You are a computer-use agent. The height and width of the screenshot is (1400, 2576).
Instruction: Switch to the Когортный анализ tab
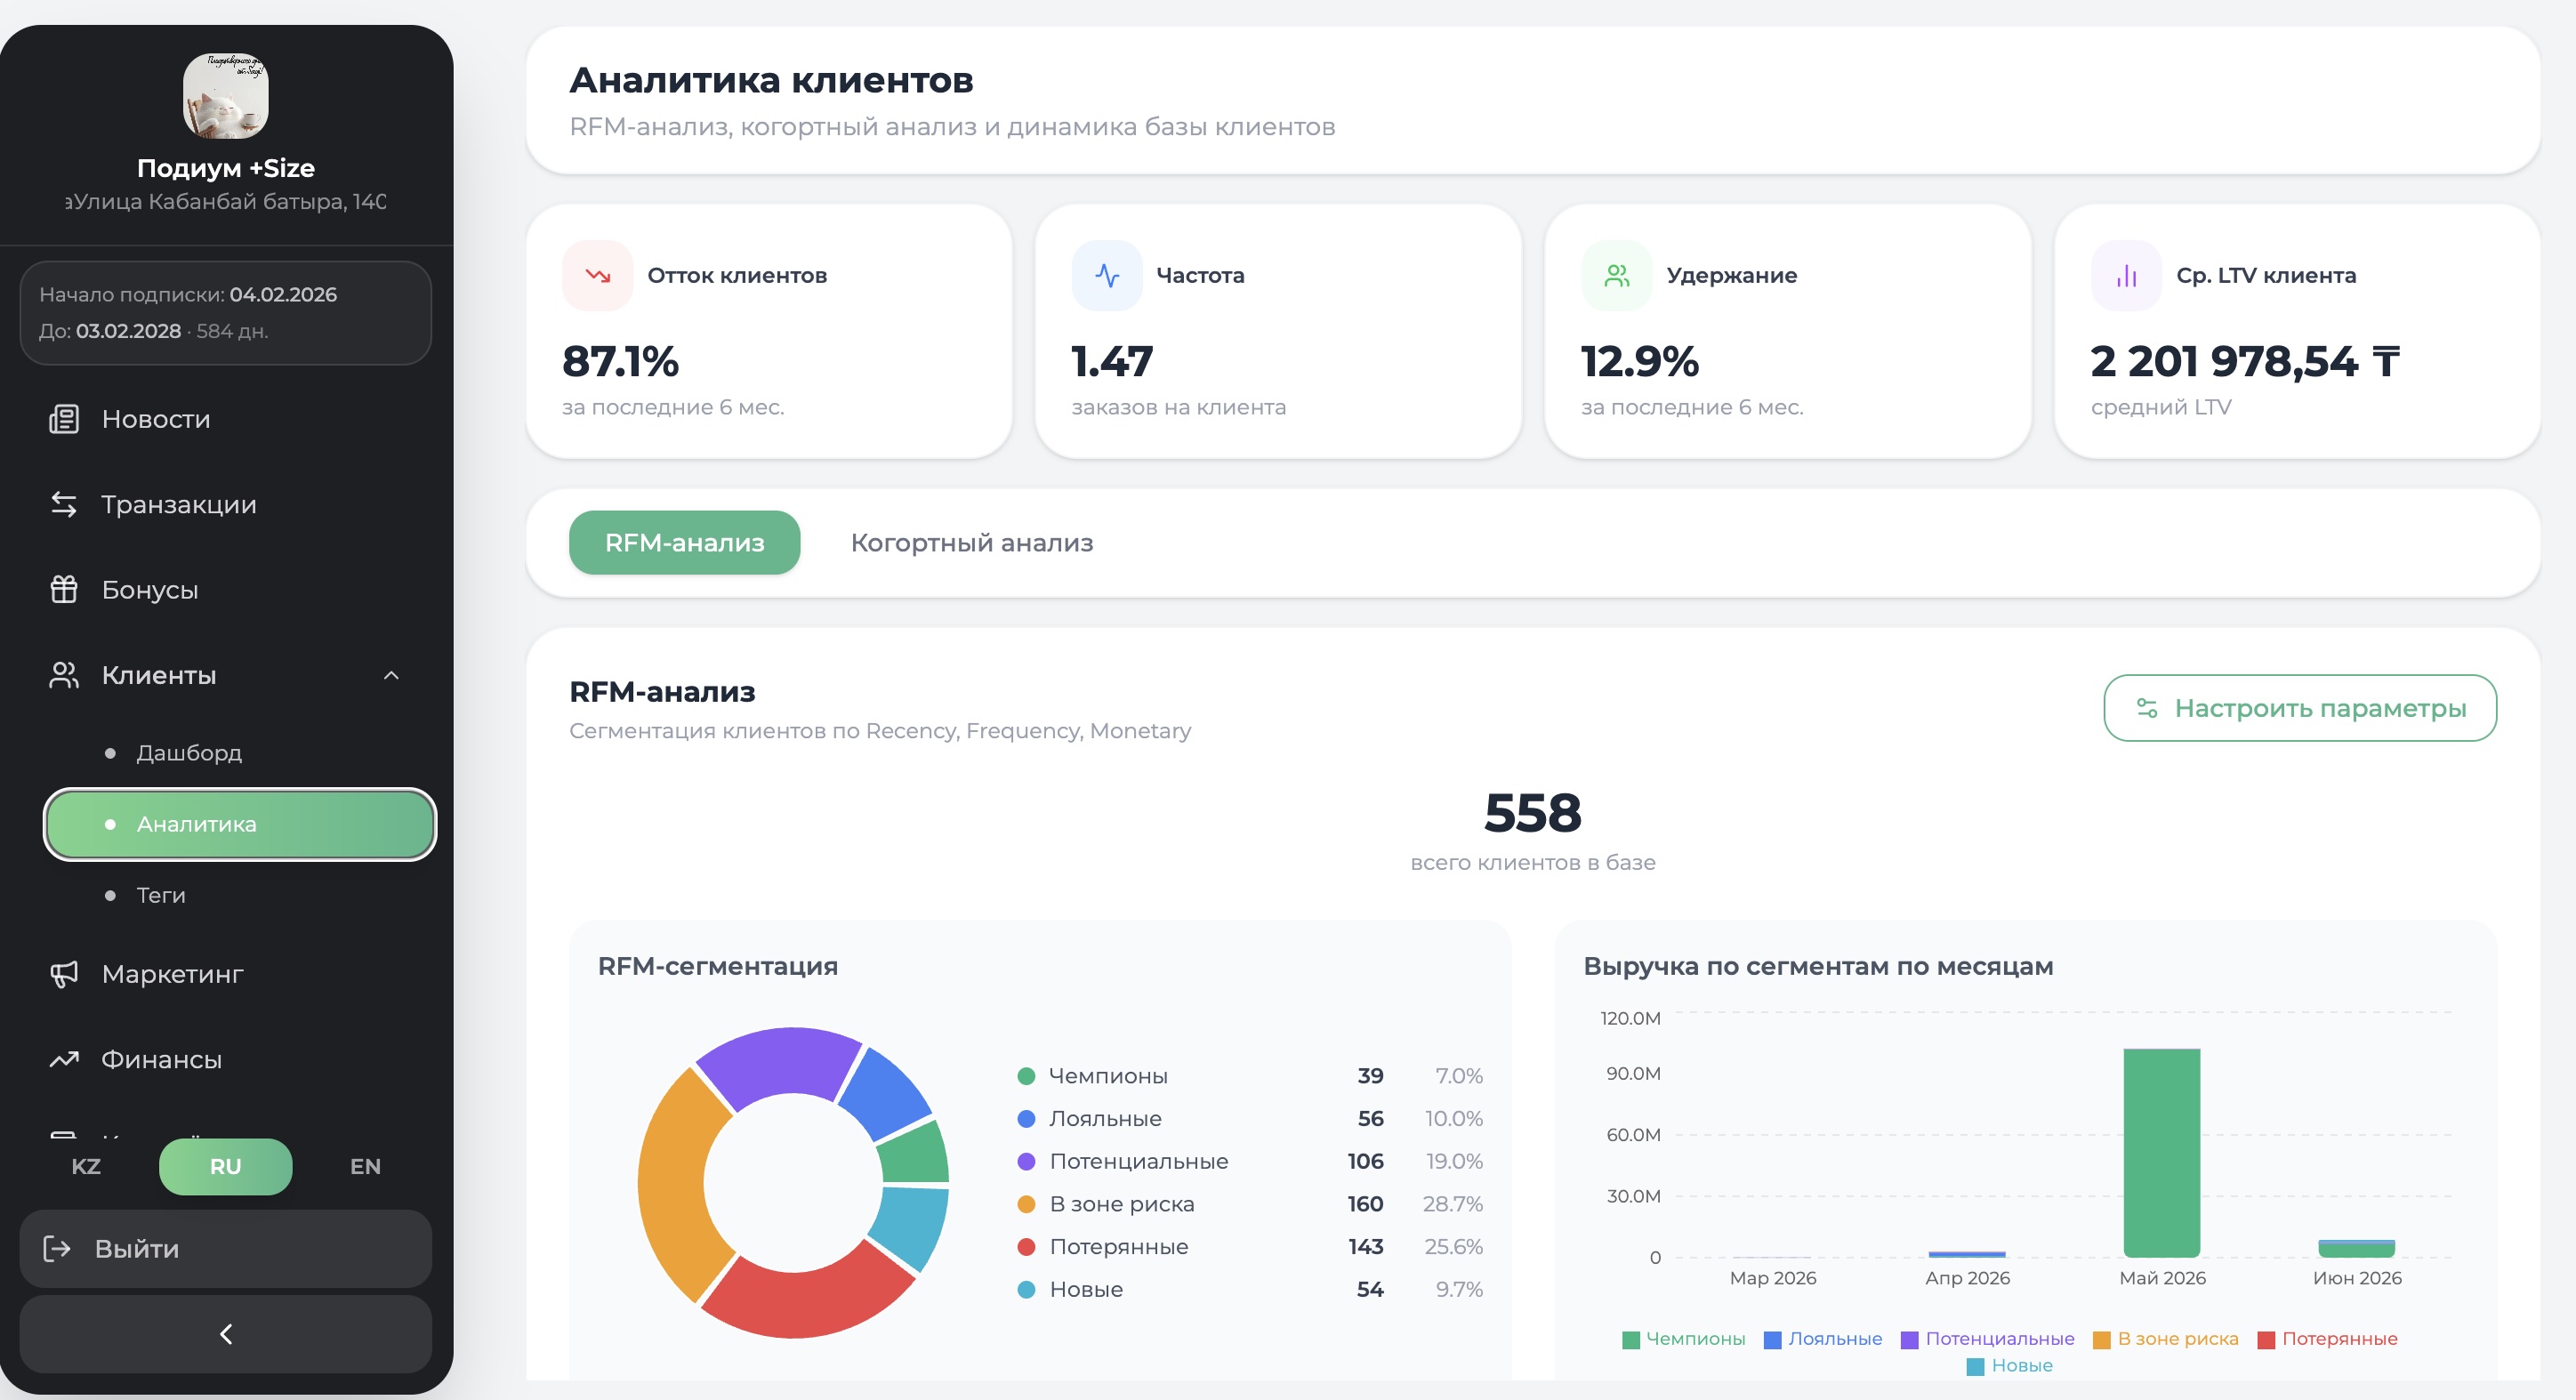[972, 543]
